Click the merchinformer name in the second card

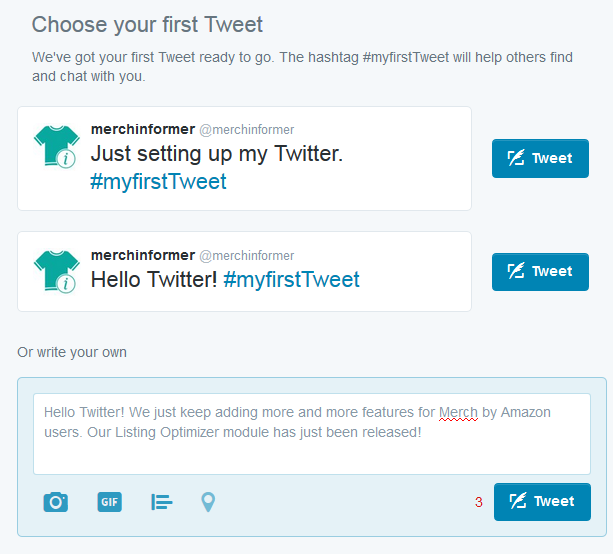143,255
